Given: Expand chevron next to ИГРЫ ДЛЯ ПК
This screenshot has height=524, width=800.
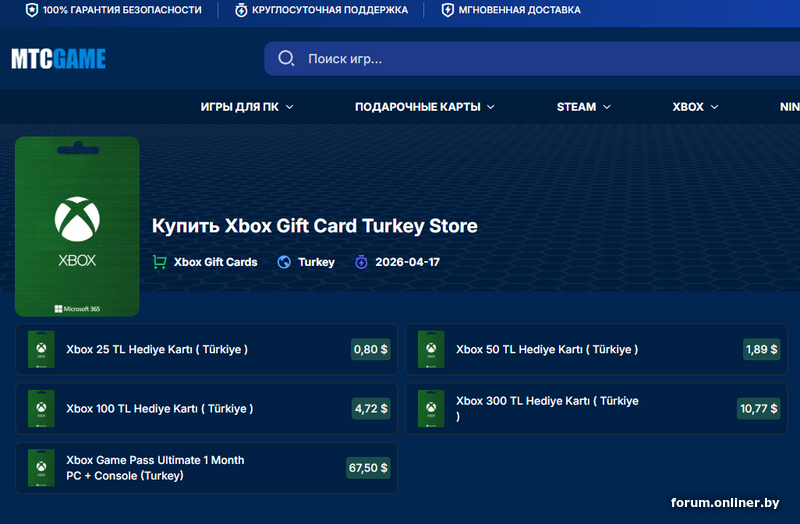Looking at the screenshot, I should [x=289, y=107].
